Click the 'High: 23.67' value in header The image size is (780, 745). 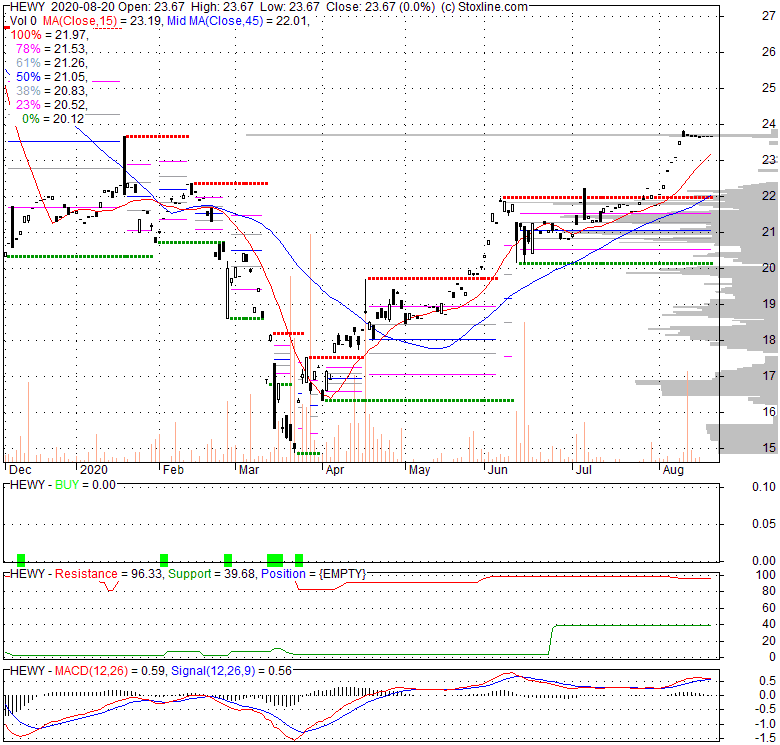221,7
